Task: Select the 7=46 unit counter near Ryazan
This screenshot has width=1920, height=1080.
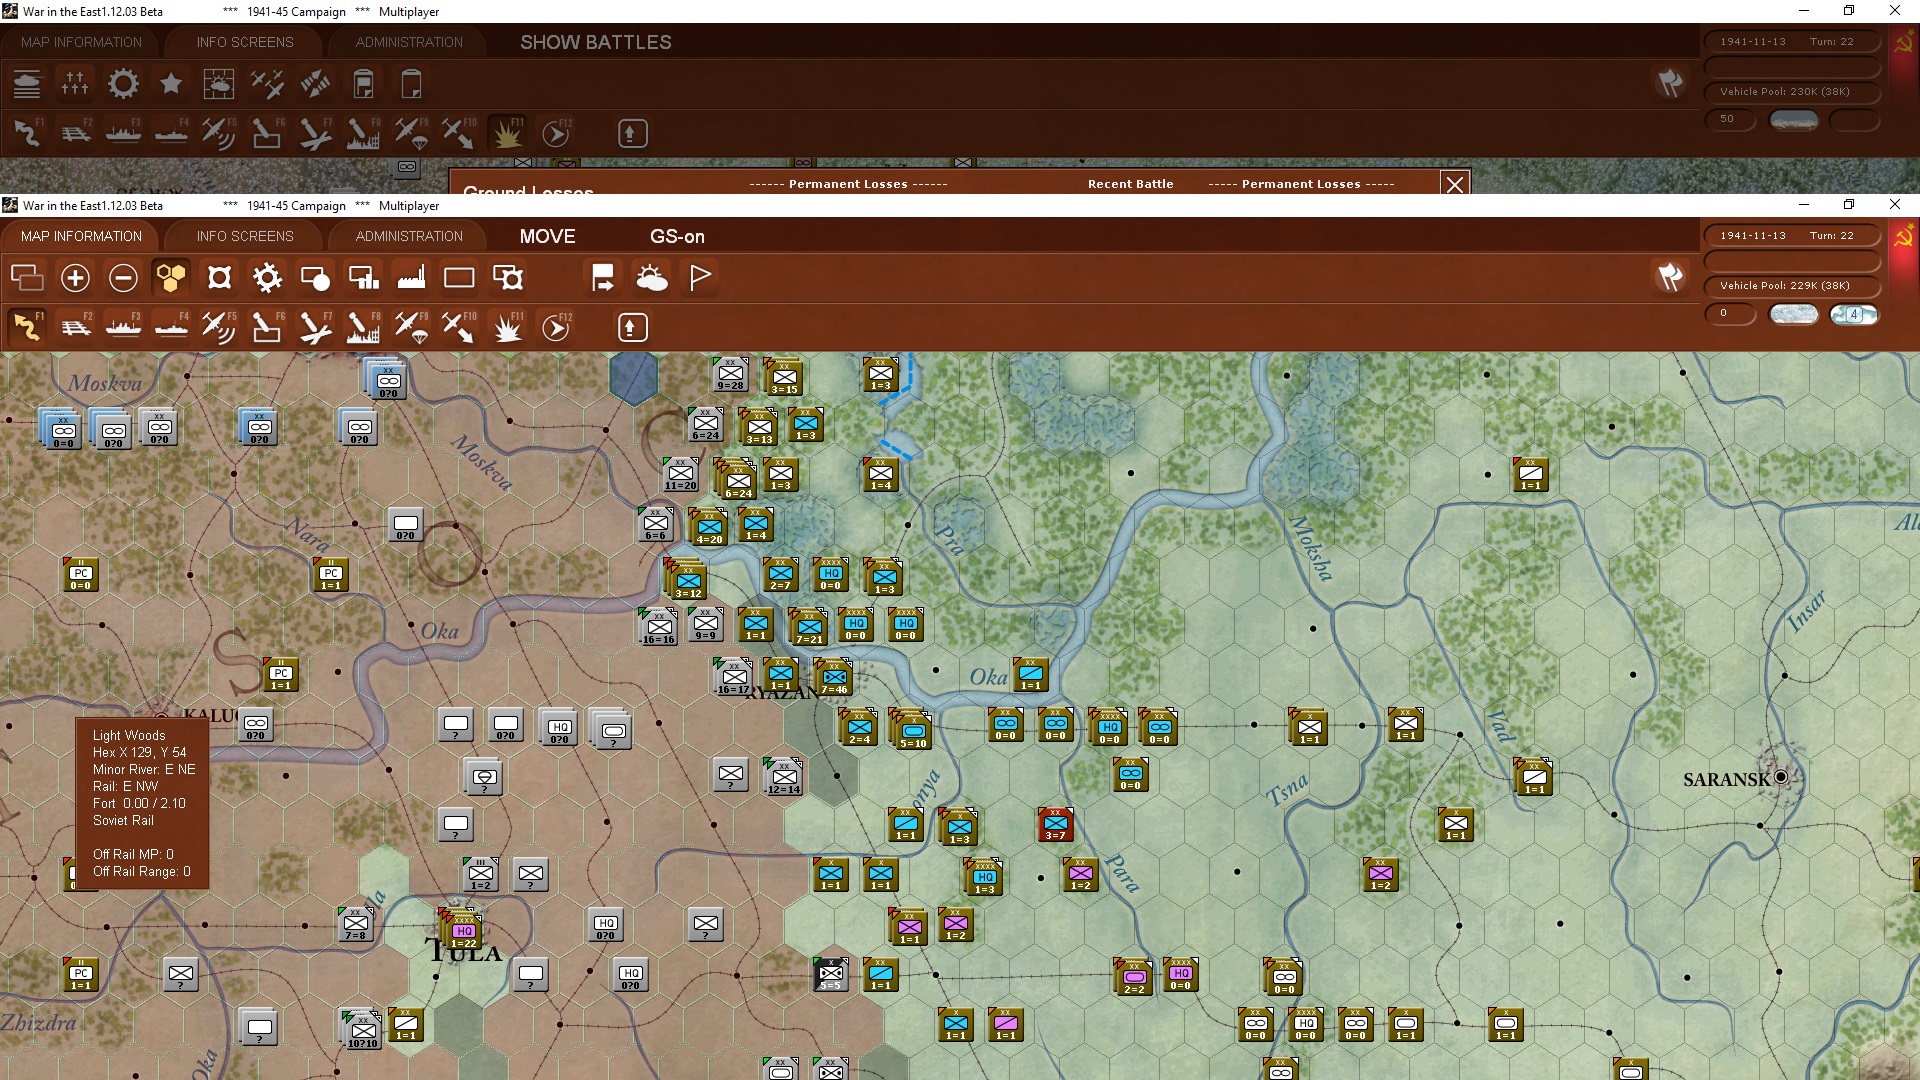Action: pos(834,677)
